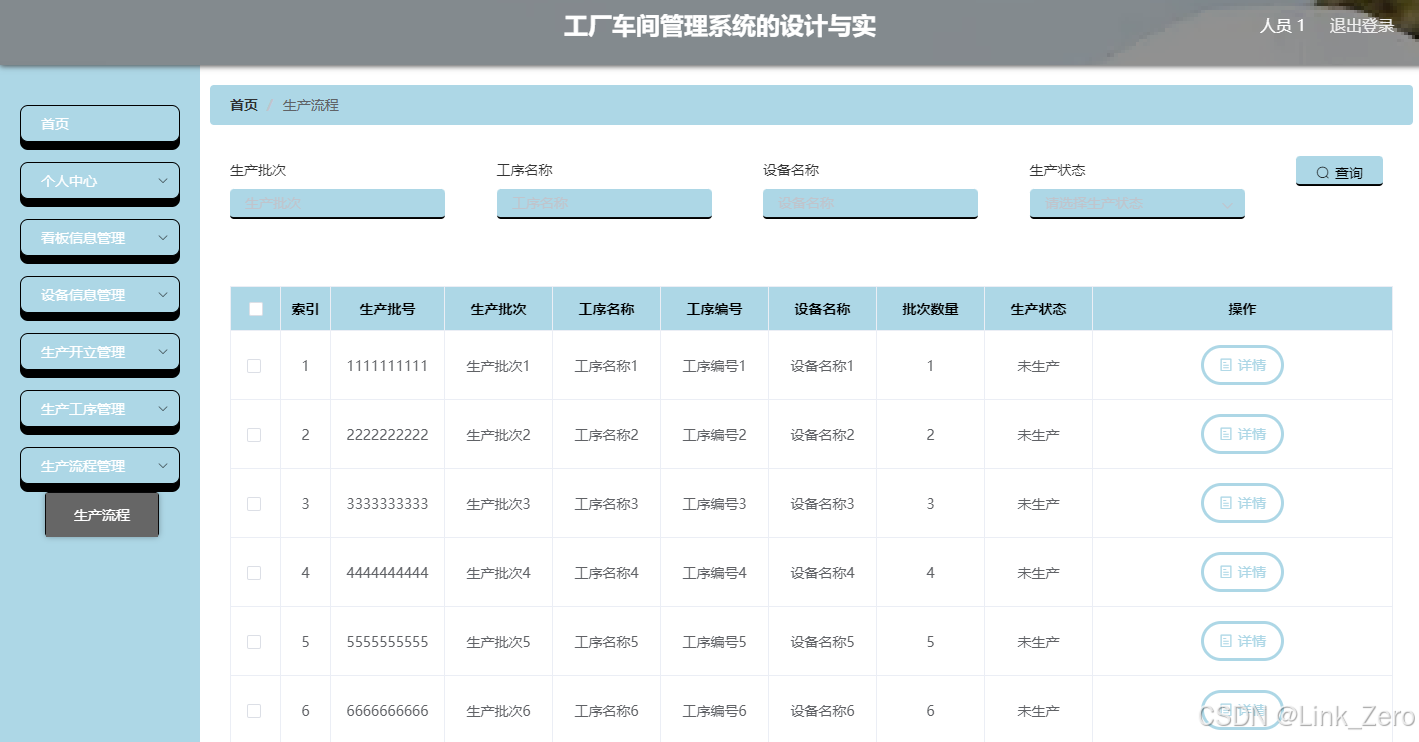Check the checkbox for 生产批次1 row
This screenshot has height=742, width=1419.
click(x=254, y=365)
